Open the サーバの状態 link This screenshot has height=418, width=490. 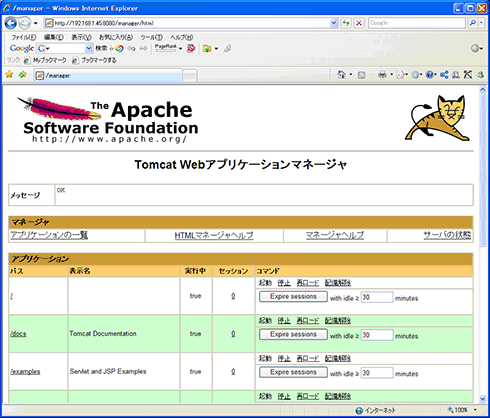[447, 235]
